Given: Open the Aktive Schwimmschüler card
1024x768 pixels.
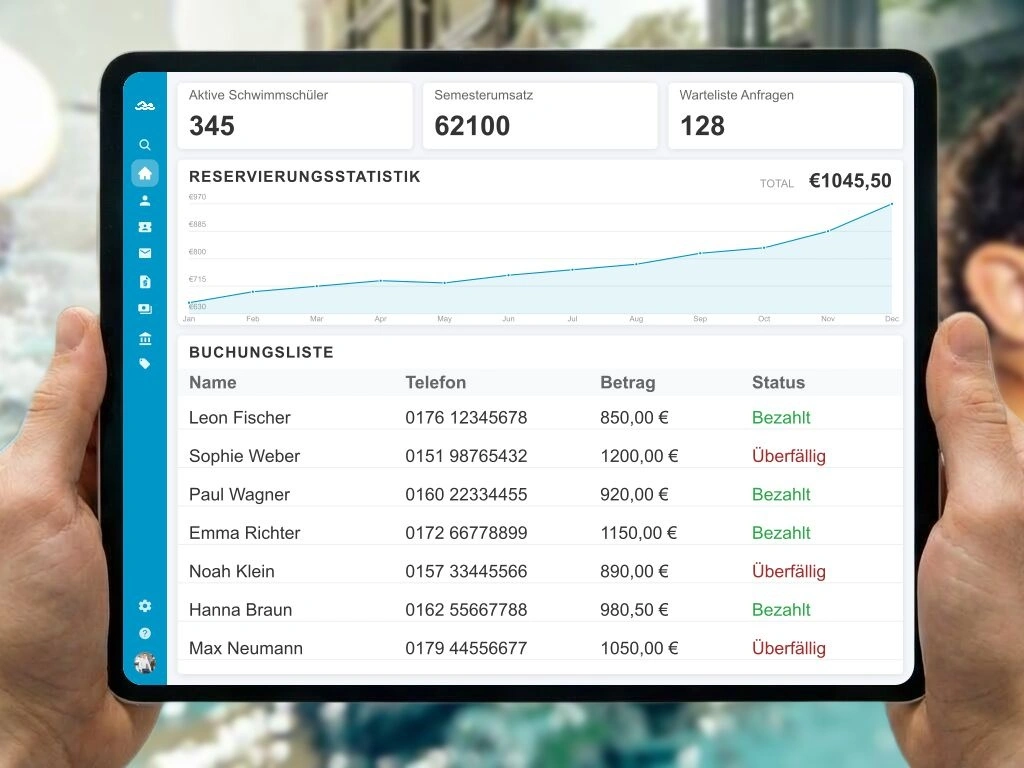Looking at the screenshot, I should 295,115.
